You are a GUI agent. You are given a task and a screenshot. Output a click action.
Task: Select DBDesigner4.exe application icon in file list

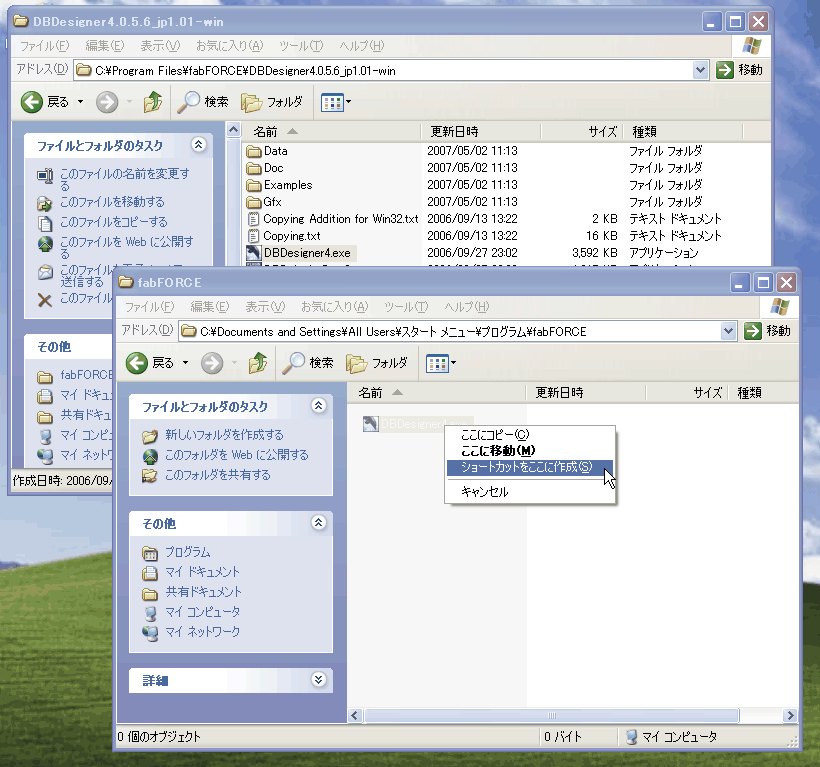(x=254, y=253)
